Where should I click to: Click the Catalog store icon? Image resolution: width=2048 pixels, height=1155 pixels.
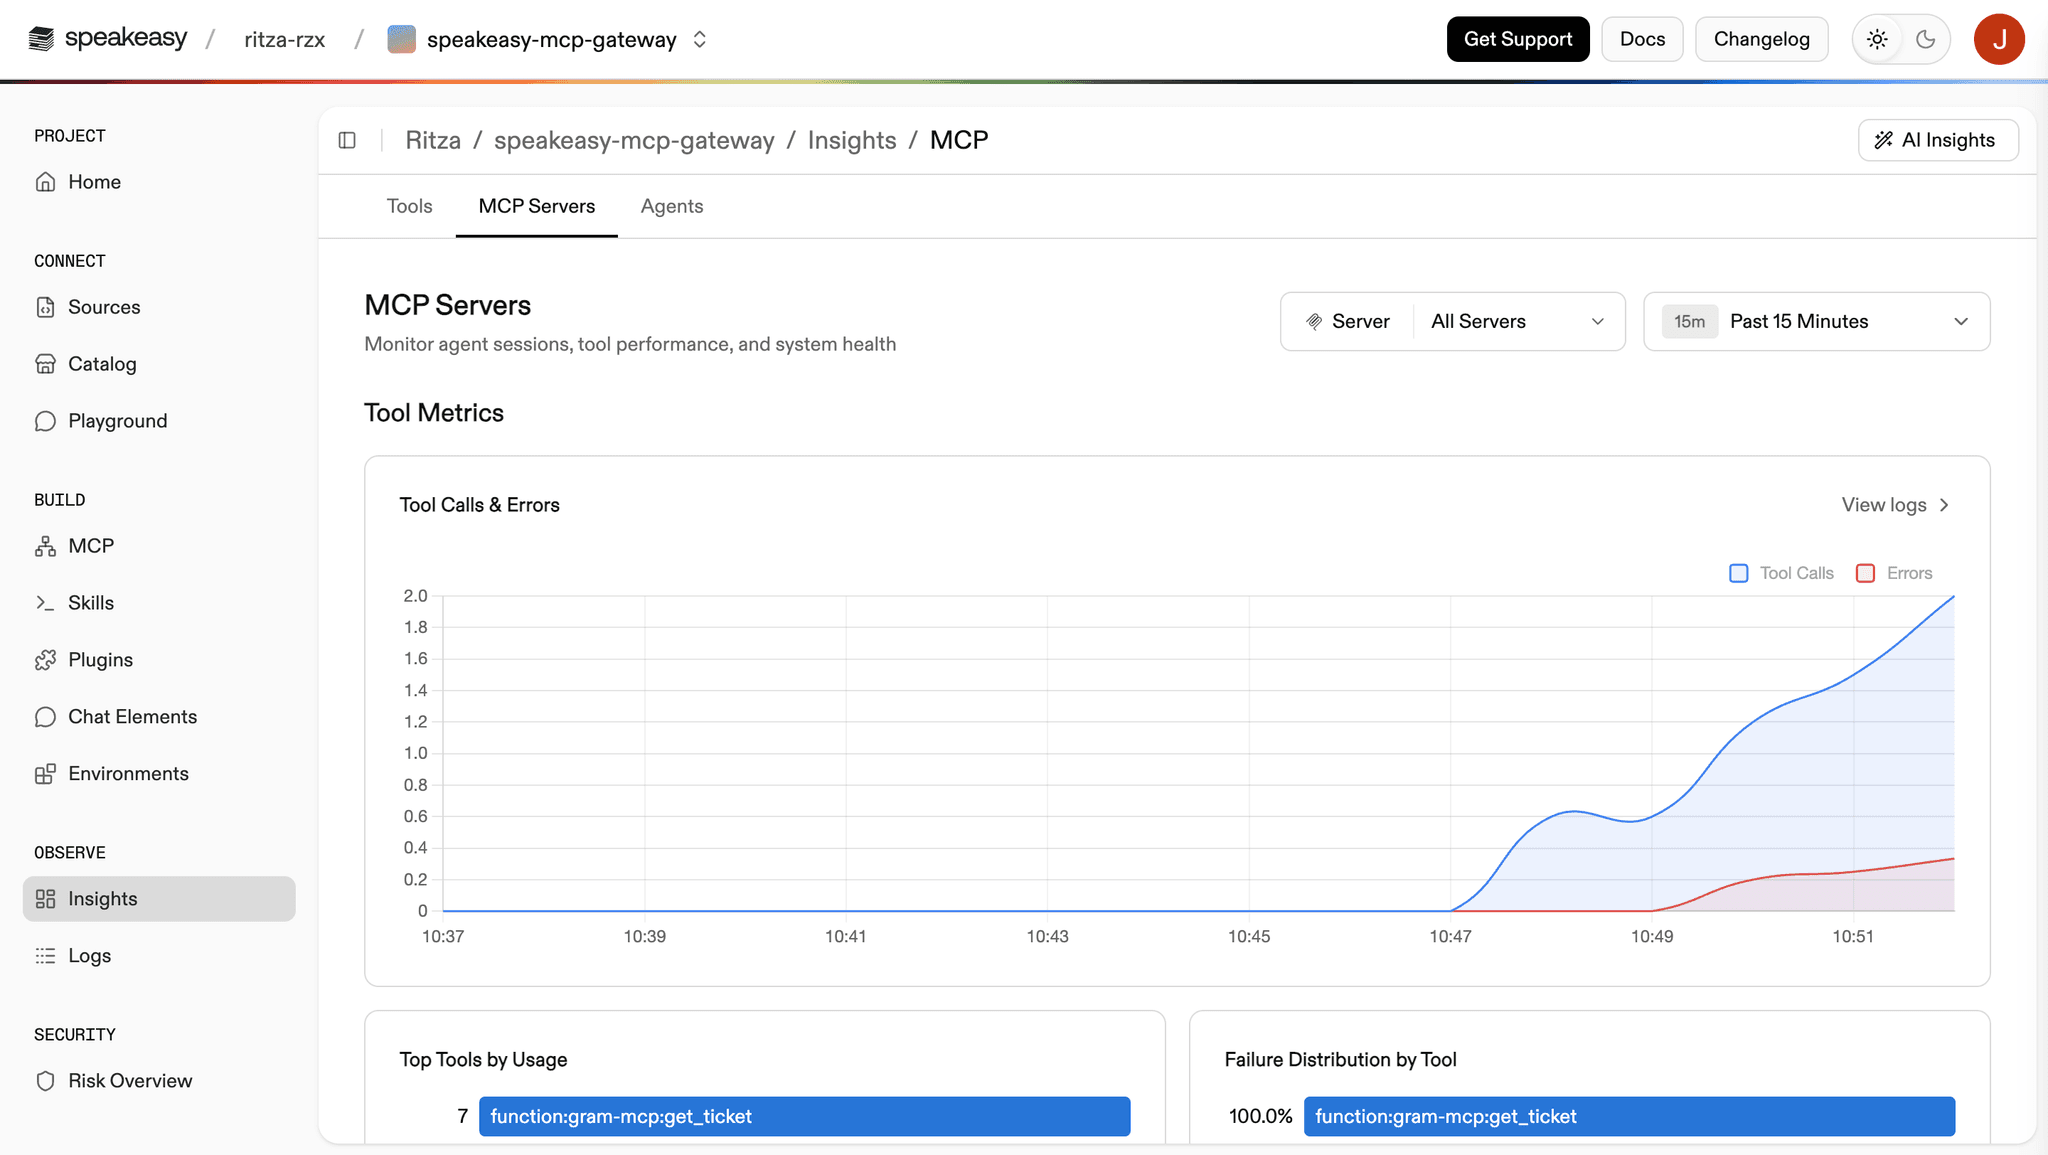tap(45, 364)
